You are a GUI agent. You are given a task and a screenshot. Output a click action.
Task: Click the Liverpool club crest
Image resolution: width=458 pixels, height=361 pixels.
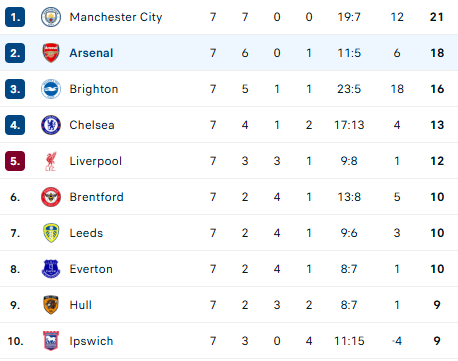[x=51, y=161]
